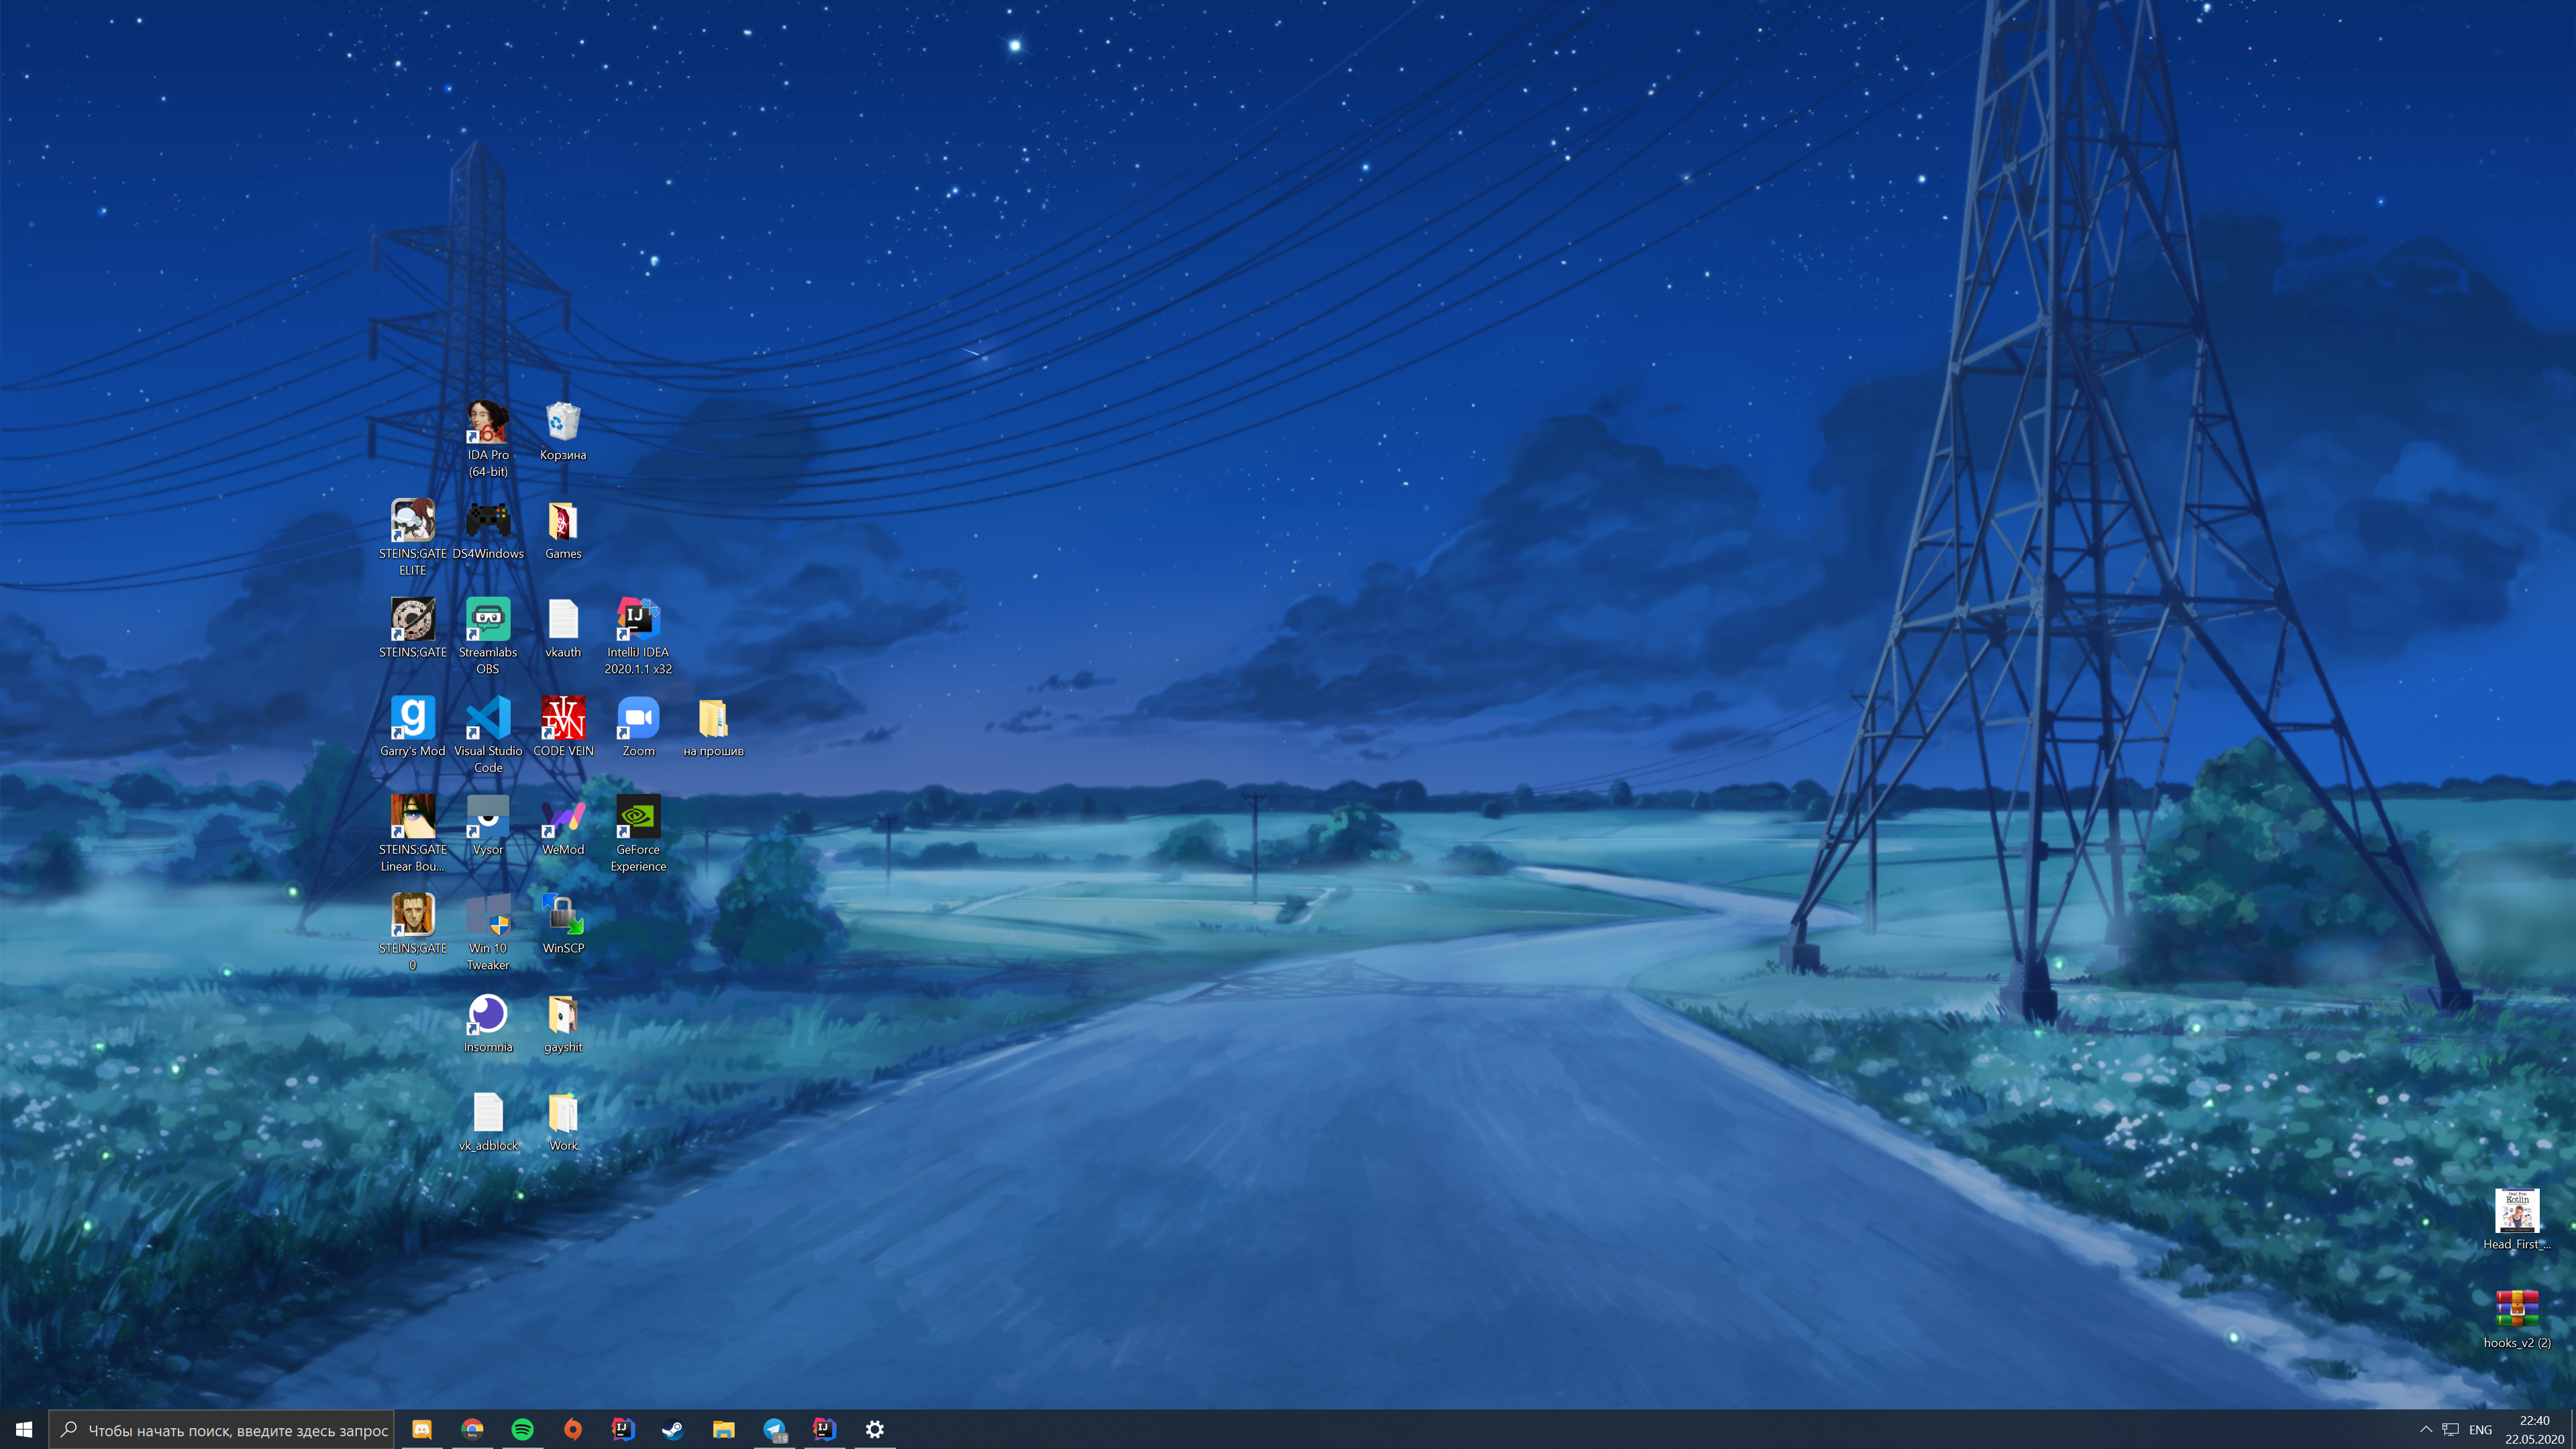The height and width of the screenshot is (1449, 2576).
Task: Open the Корзина recycle bin icon
Action: point(563,431)
